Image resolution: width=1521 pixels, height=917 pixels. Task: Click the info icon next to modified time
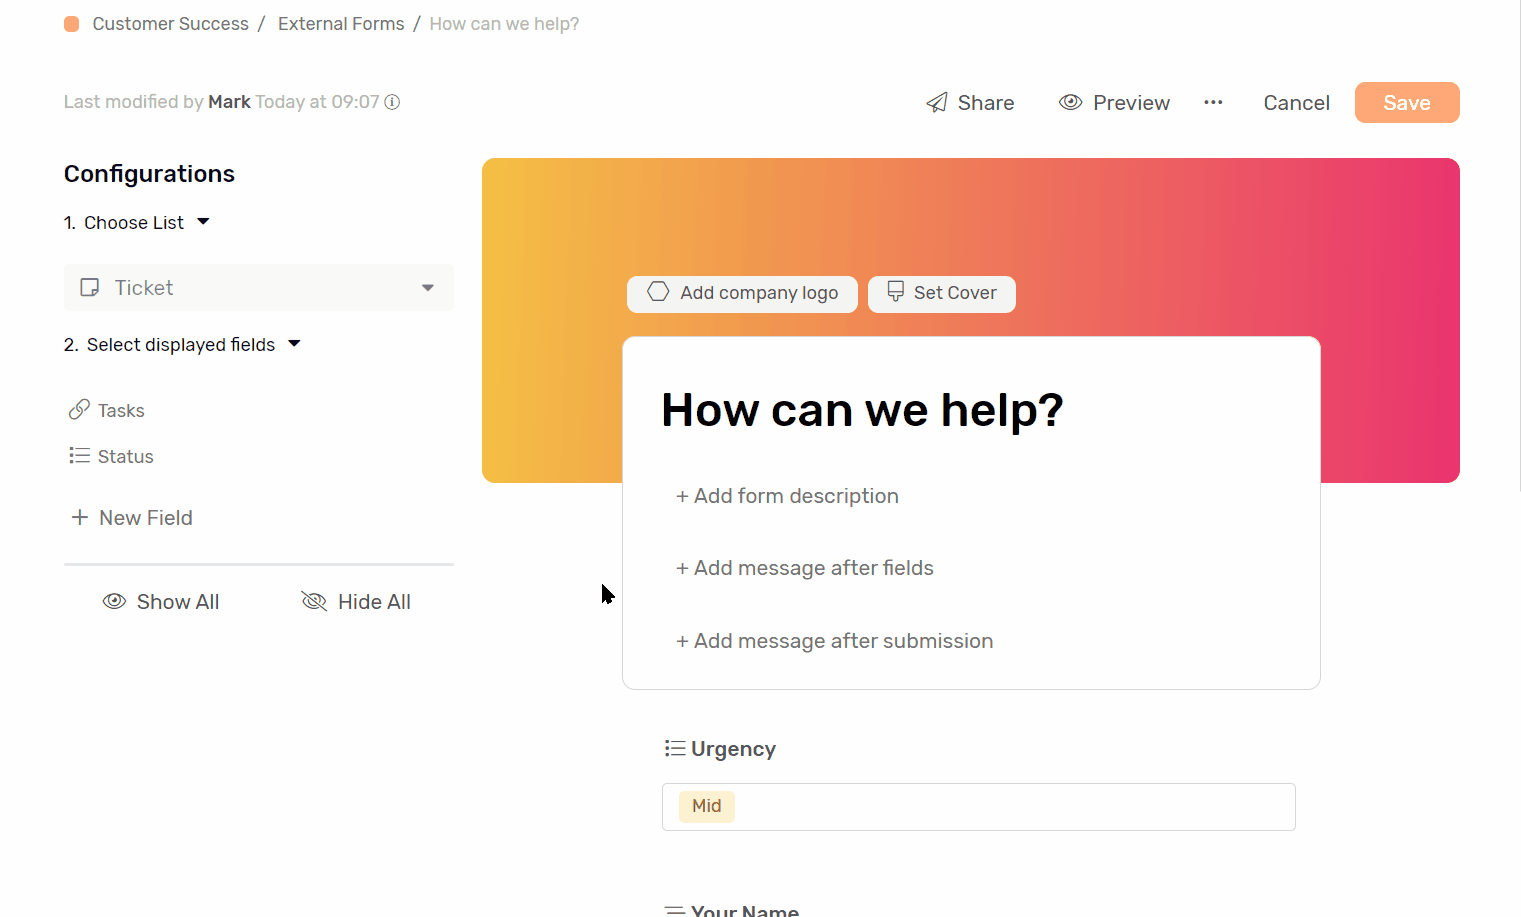pyautogui.click(x=392, y=102)
